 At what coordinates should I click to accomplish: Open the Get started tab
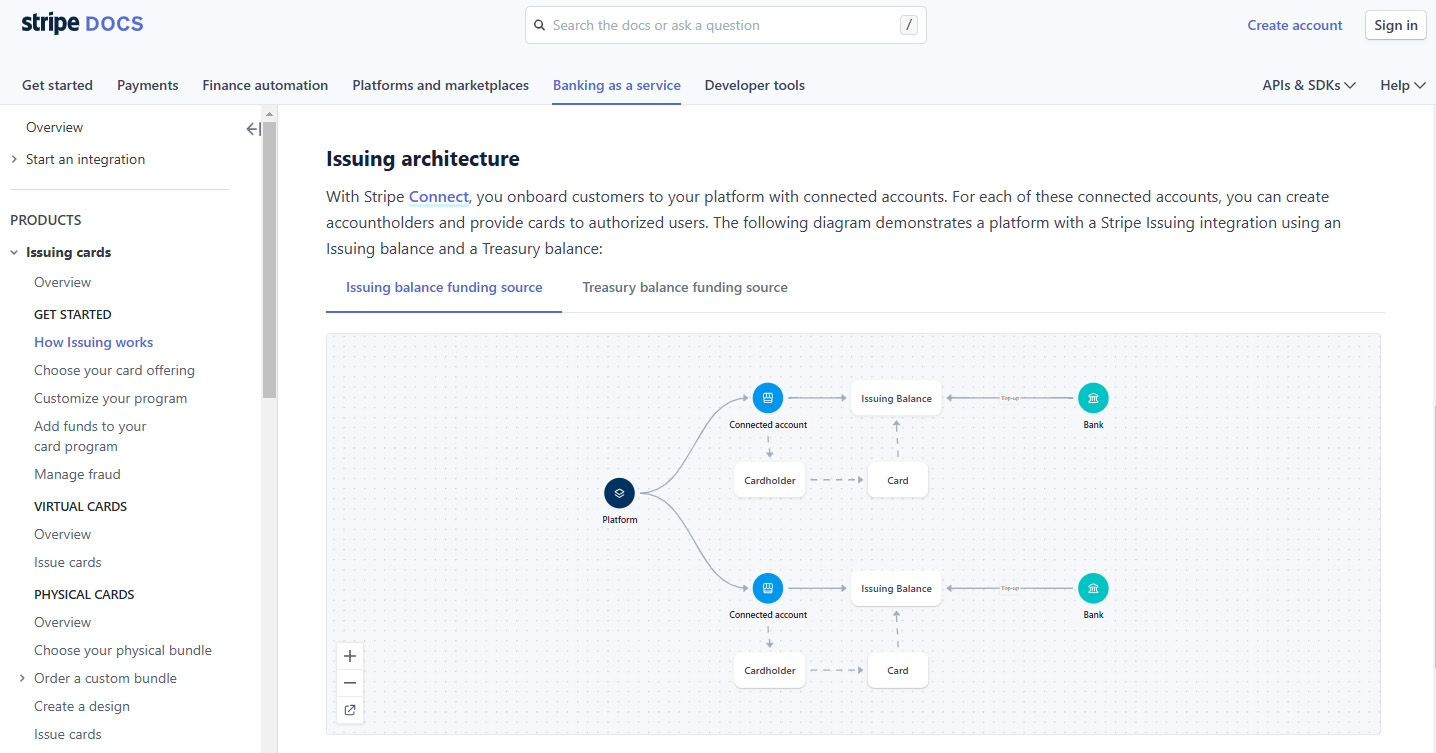tap(57, 86)
